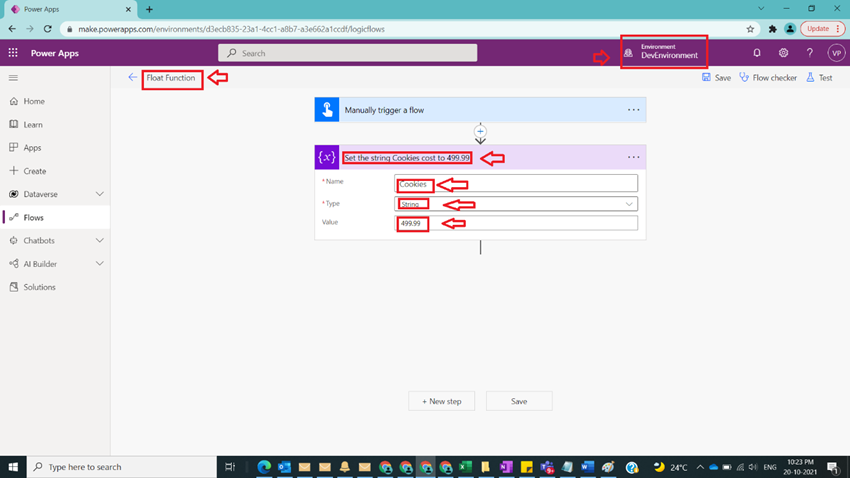Image resolution: width=850 pixels, height=478 pixels.
Task: Open Task View on the taskbar
Action: [230, 467]
